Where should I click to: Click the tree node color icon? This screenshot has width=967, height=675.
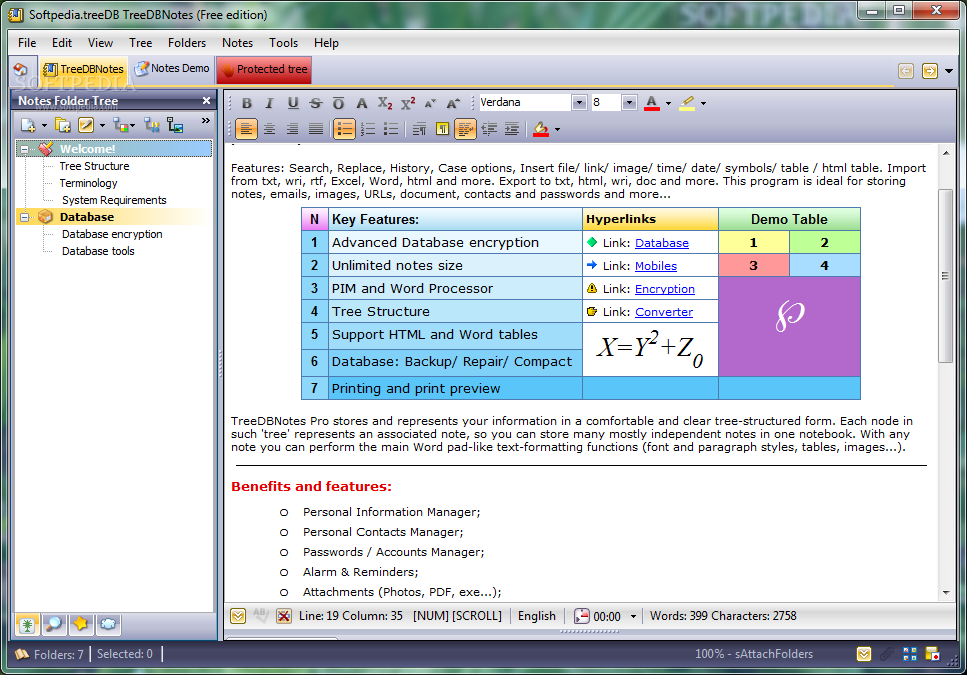pyautogui.click(x=121, y=126)
